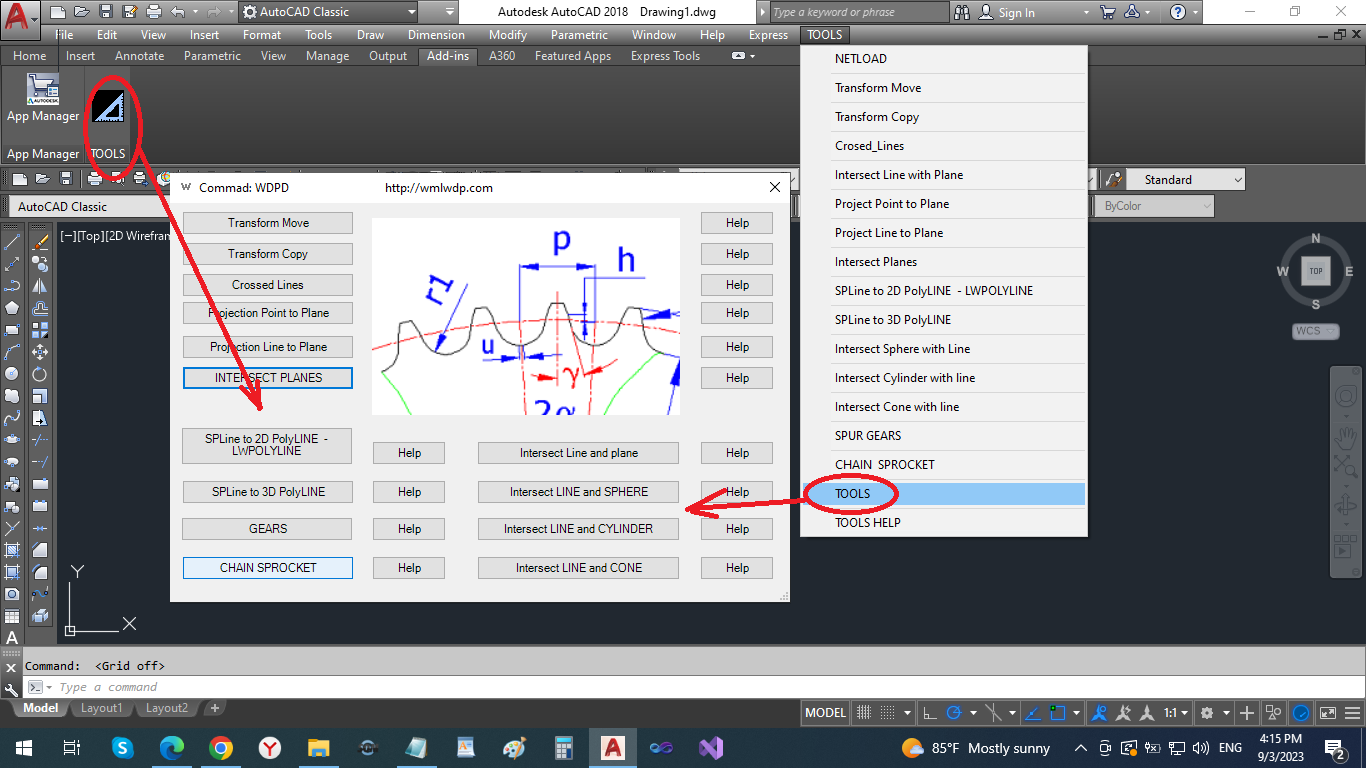This screenshot has height=768, width=1366.
Task: Select the Rectangle draw tool
Action: pyautogui.click(x=13, y=329)
